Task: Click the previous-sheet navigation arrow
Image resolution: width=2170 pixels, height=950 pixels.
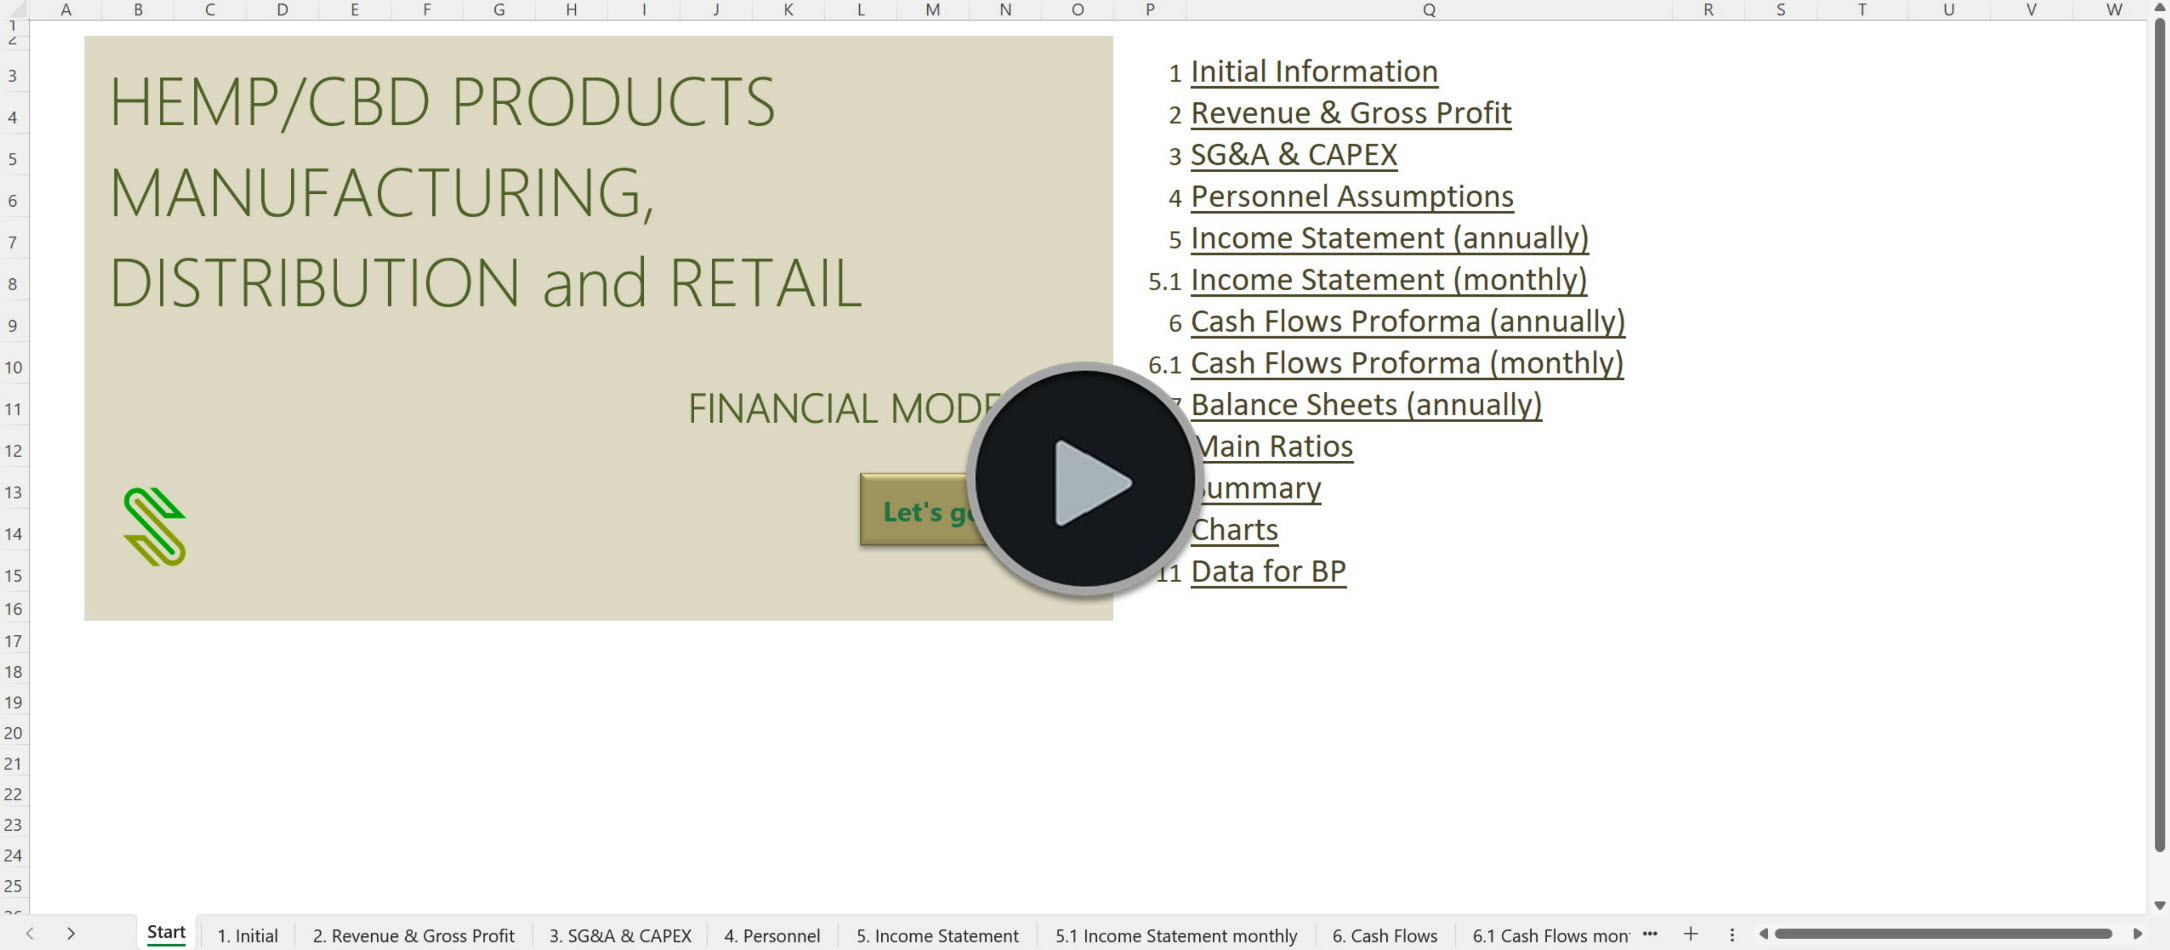Action: tap(30, 932)
